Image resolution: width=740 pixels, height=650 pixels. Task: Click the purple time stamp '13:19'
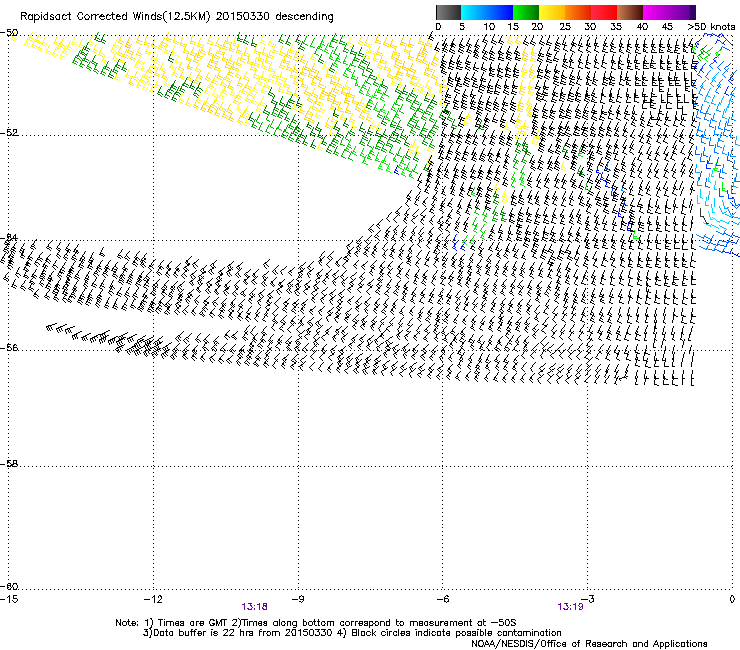(x=570, y=607)
